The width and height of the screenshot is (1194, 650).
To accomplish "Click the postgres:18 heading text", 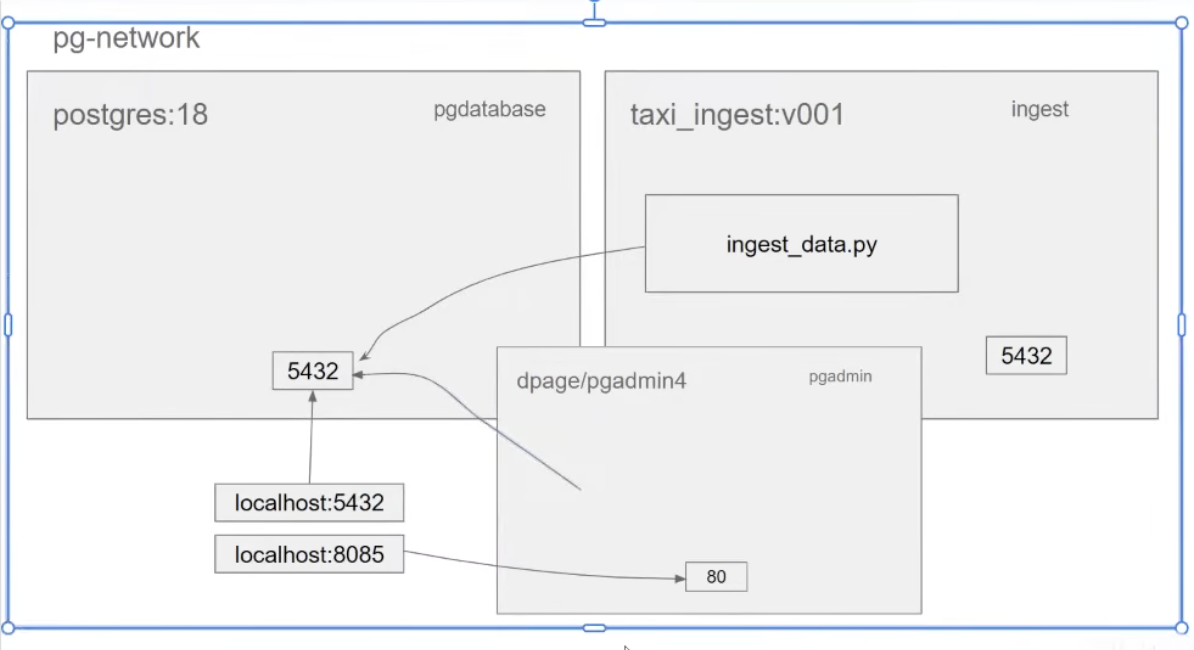I will (x=130, y=115).
